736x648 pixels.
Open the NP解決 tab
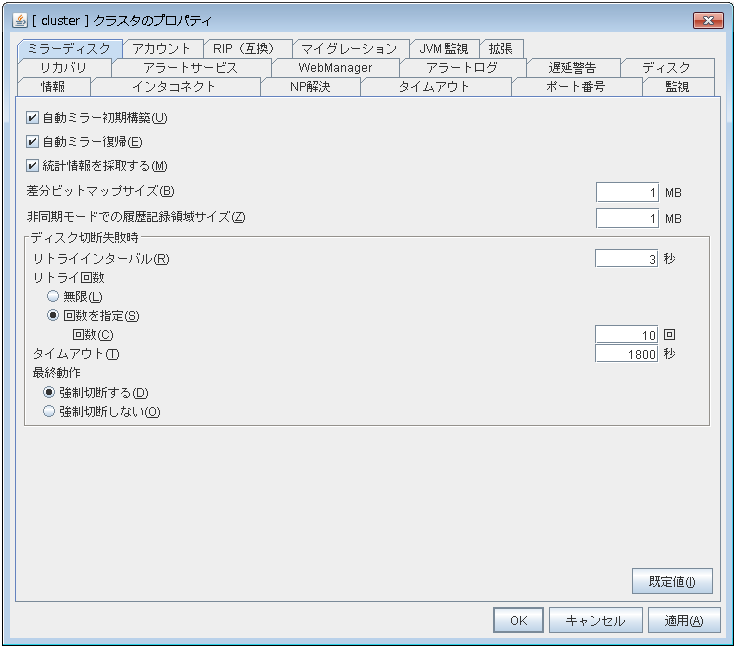[310, 87]
